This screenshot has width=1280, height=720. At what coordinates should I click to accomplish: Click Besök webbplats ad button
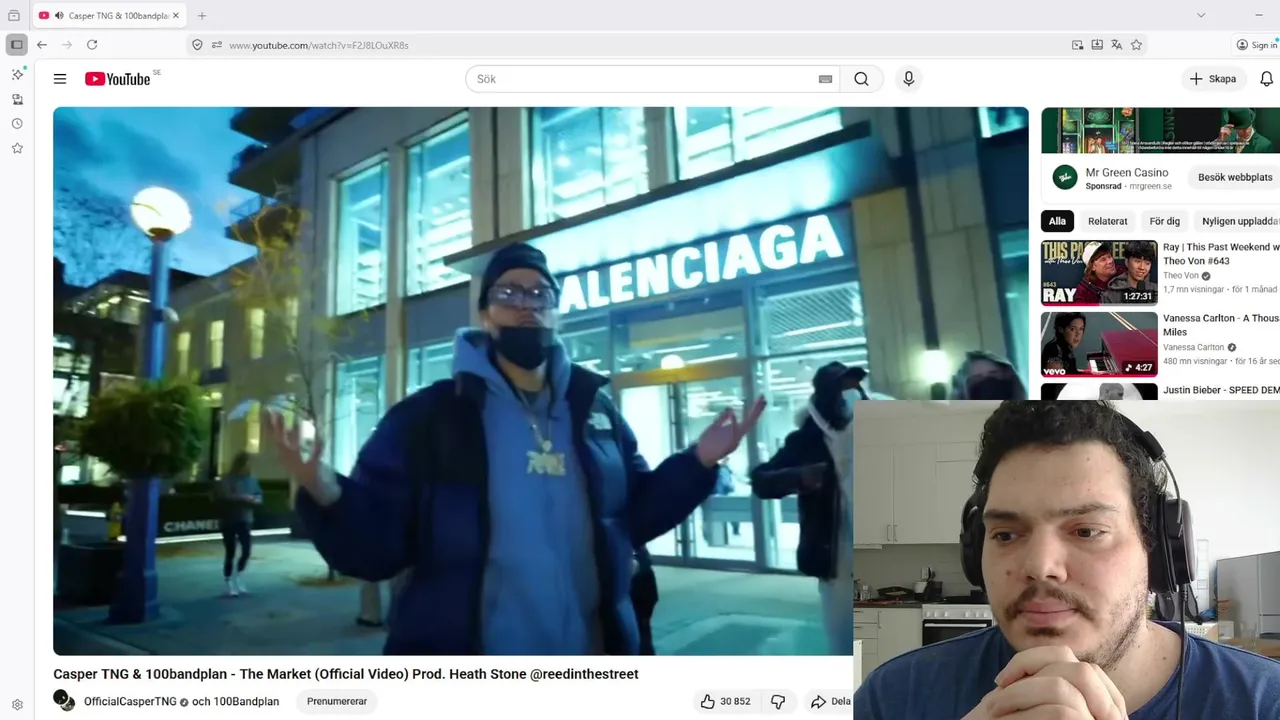pyautogui.click(x=1235, y=177)
